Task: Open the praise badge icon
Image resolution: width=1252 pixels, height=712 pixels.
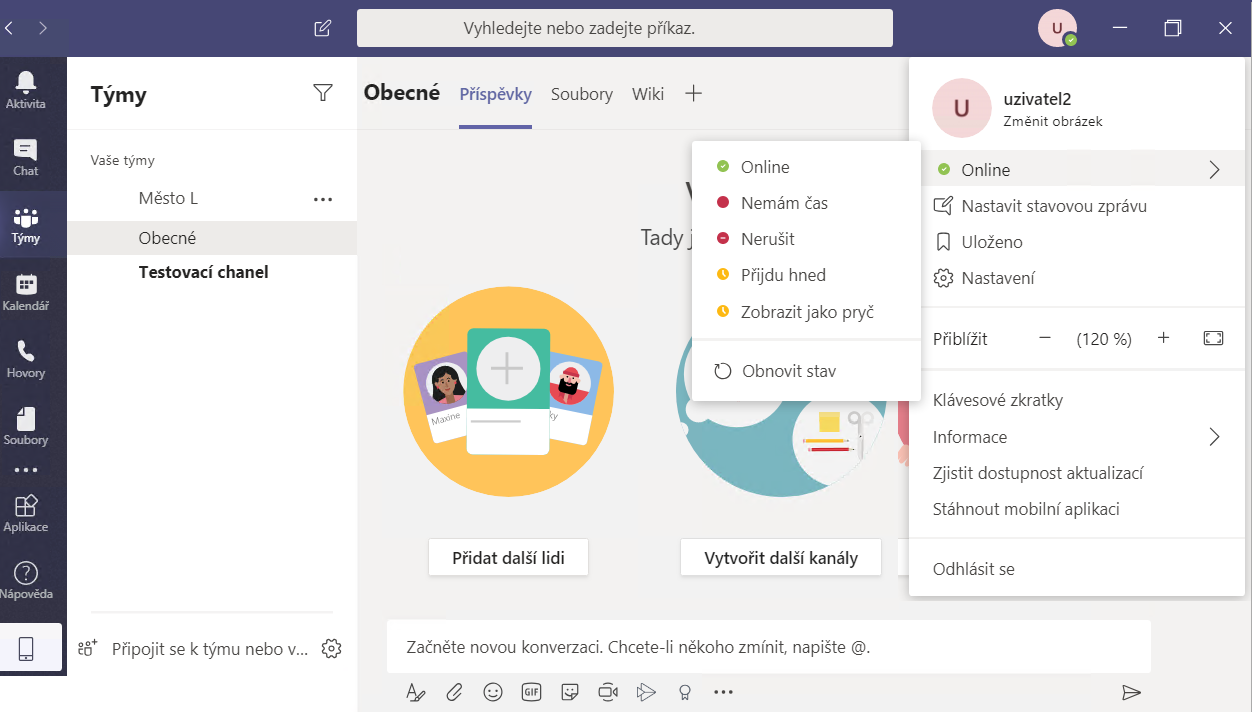Action: pos(685,691)
